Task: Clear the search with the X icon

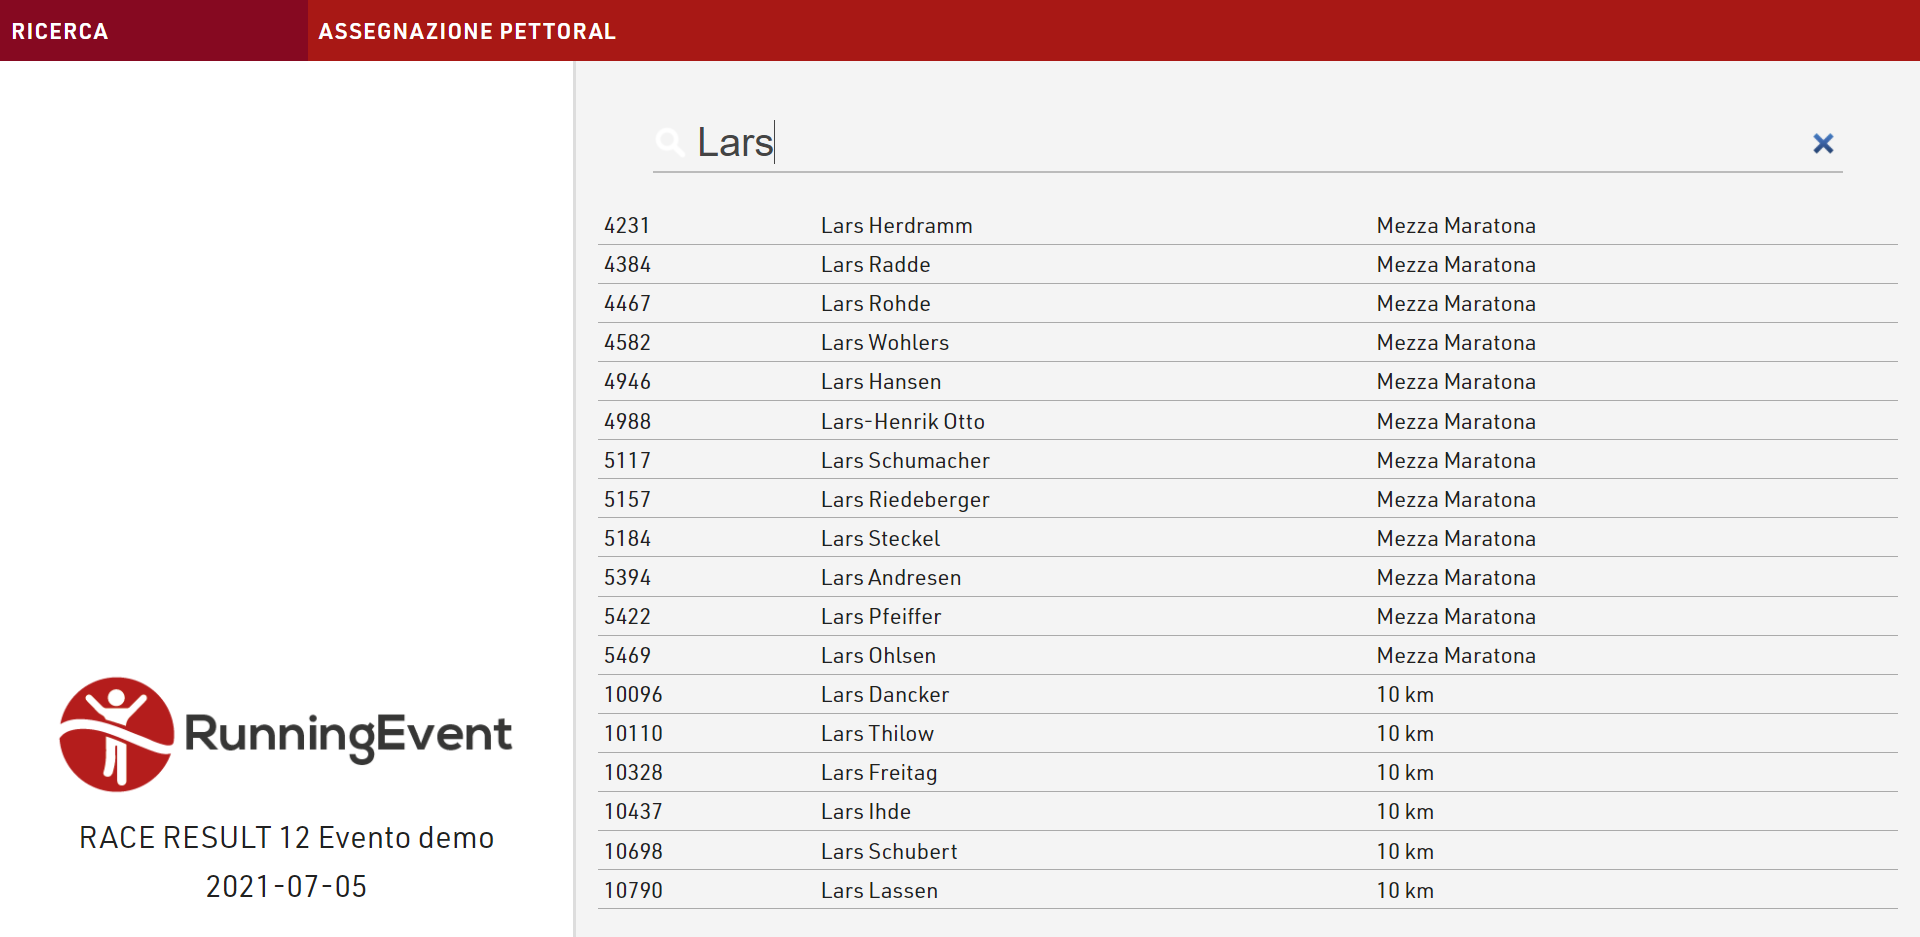Action: (x=1822, y=144)
